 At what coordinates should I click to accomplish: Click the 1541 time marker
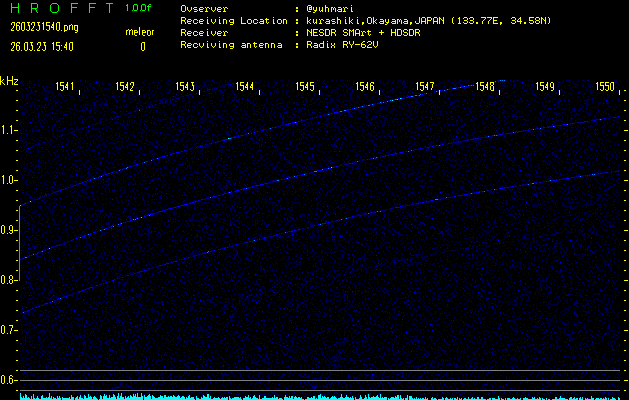66,88
